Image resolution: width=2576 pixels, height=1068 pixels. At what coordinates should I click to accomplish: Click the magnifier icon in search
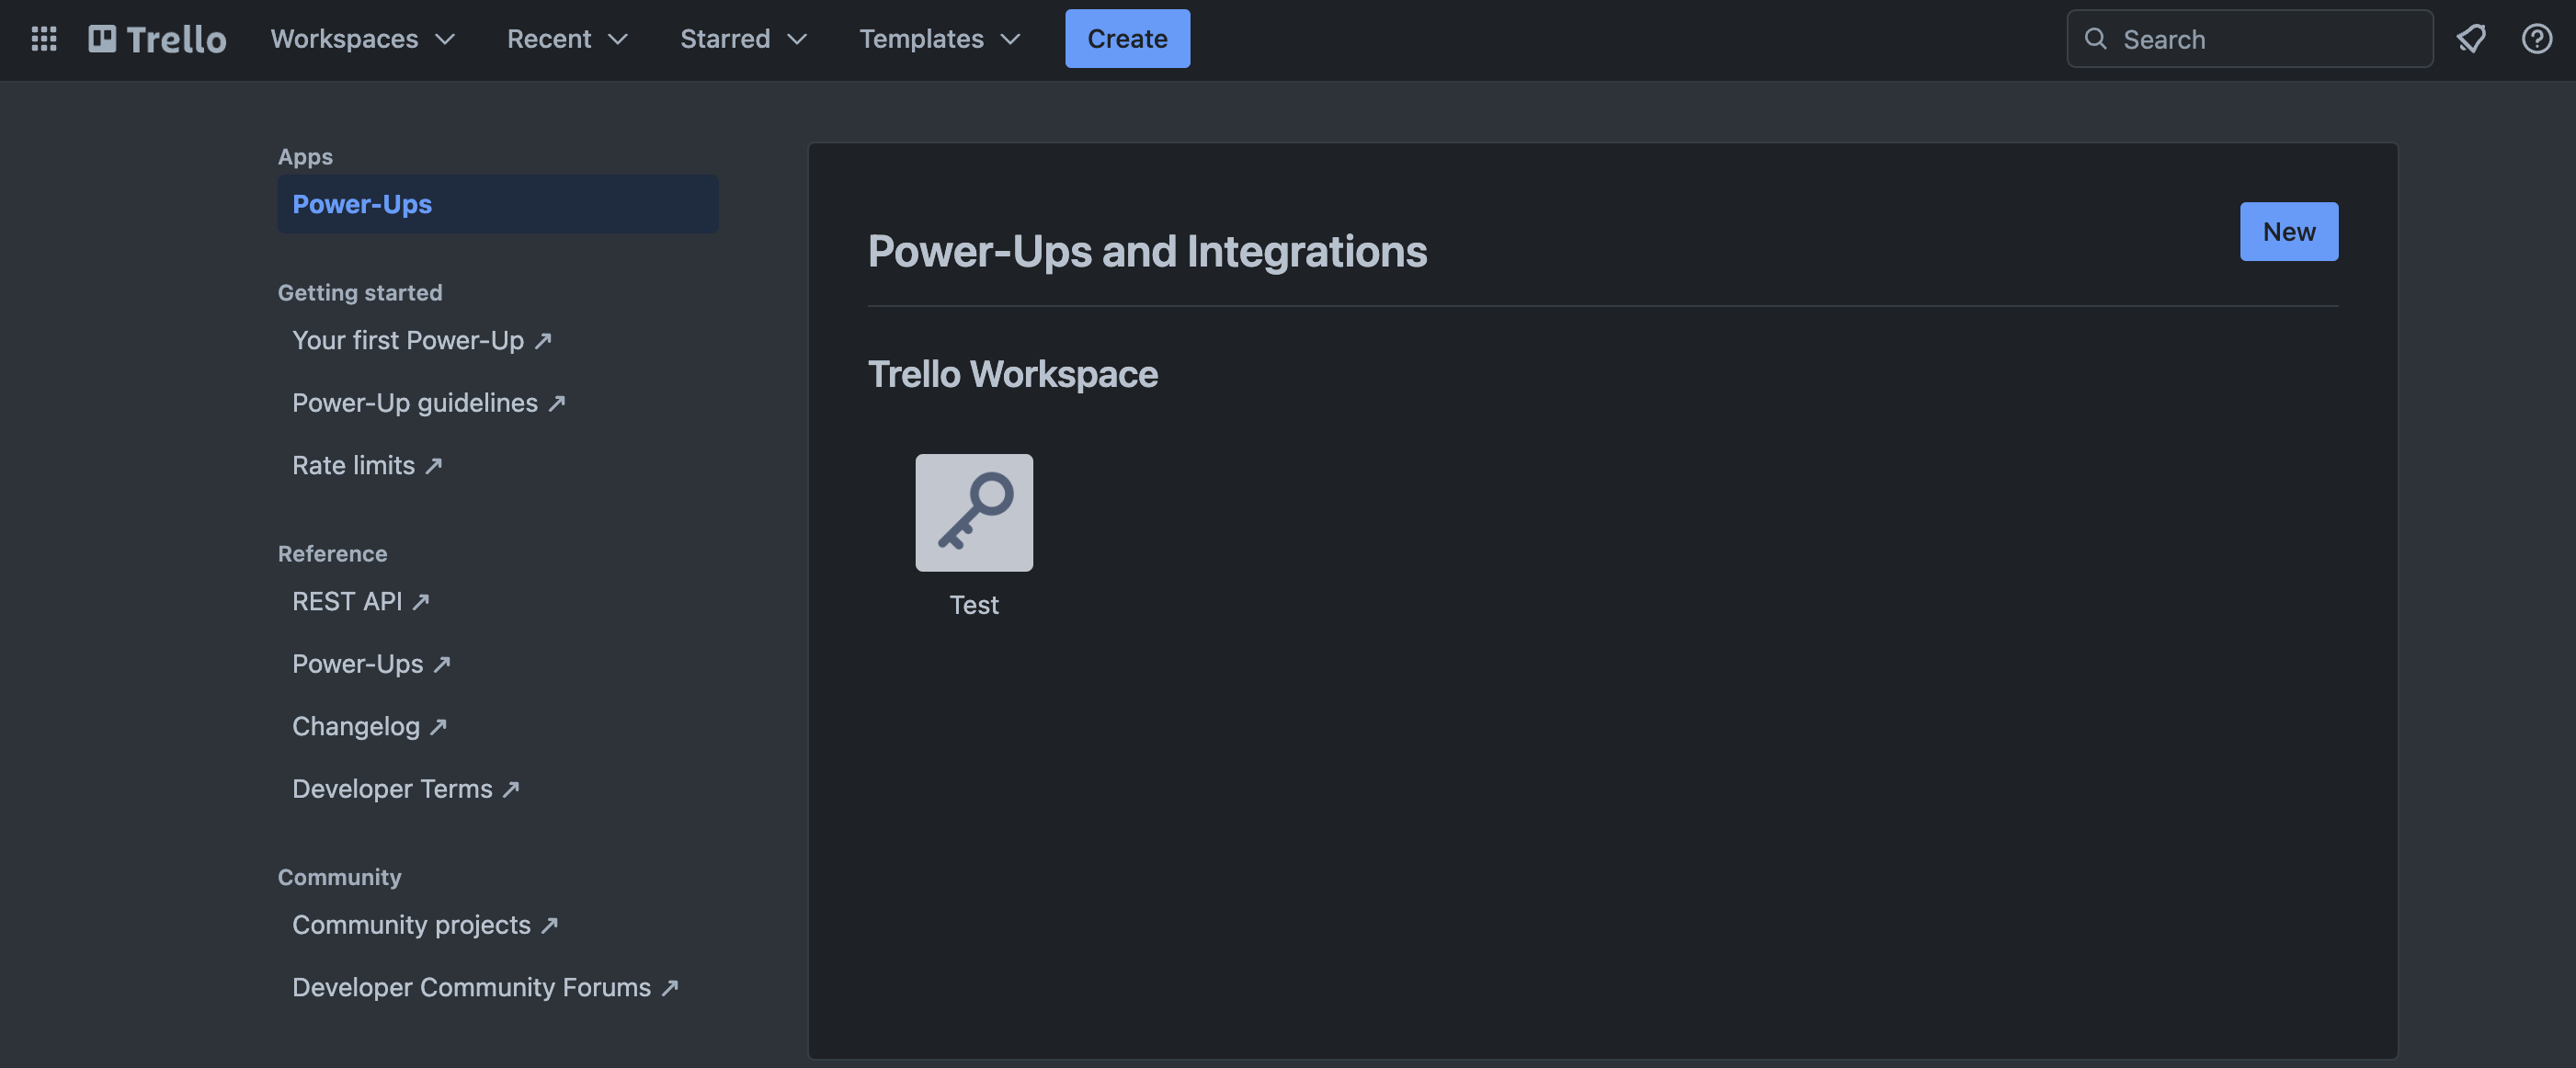tap(2096, 39)
